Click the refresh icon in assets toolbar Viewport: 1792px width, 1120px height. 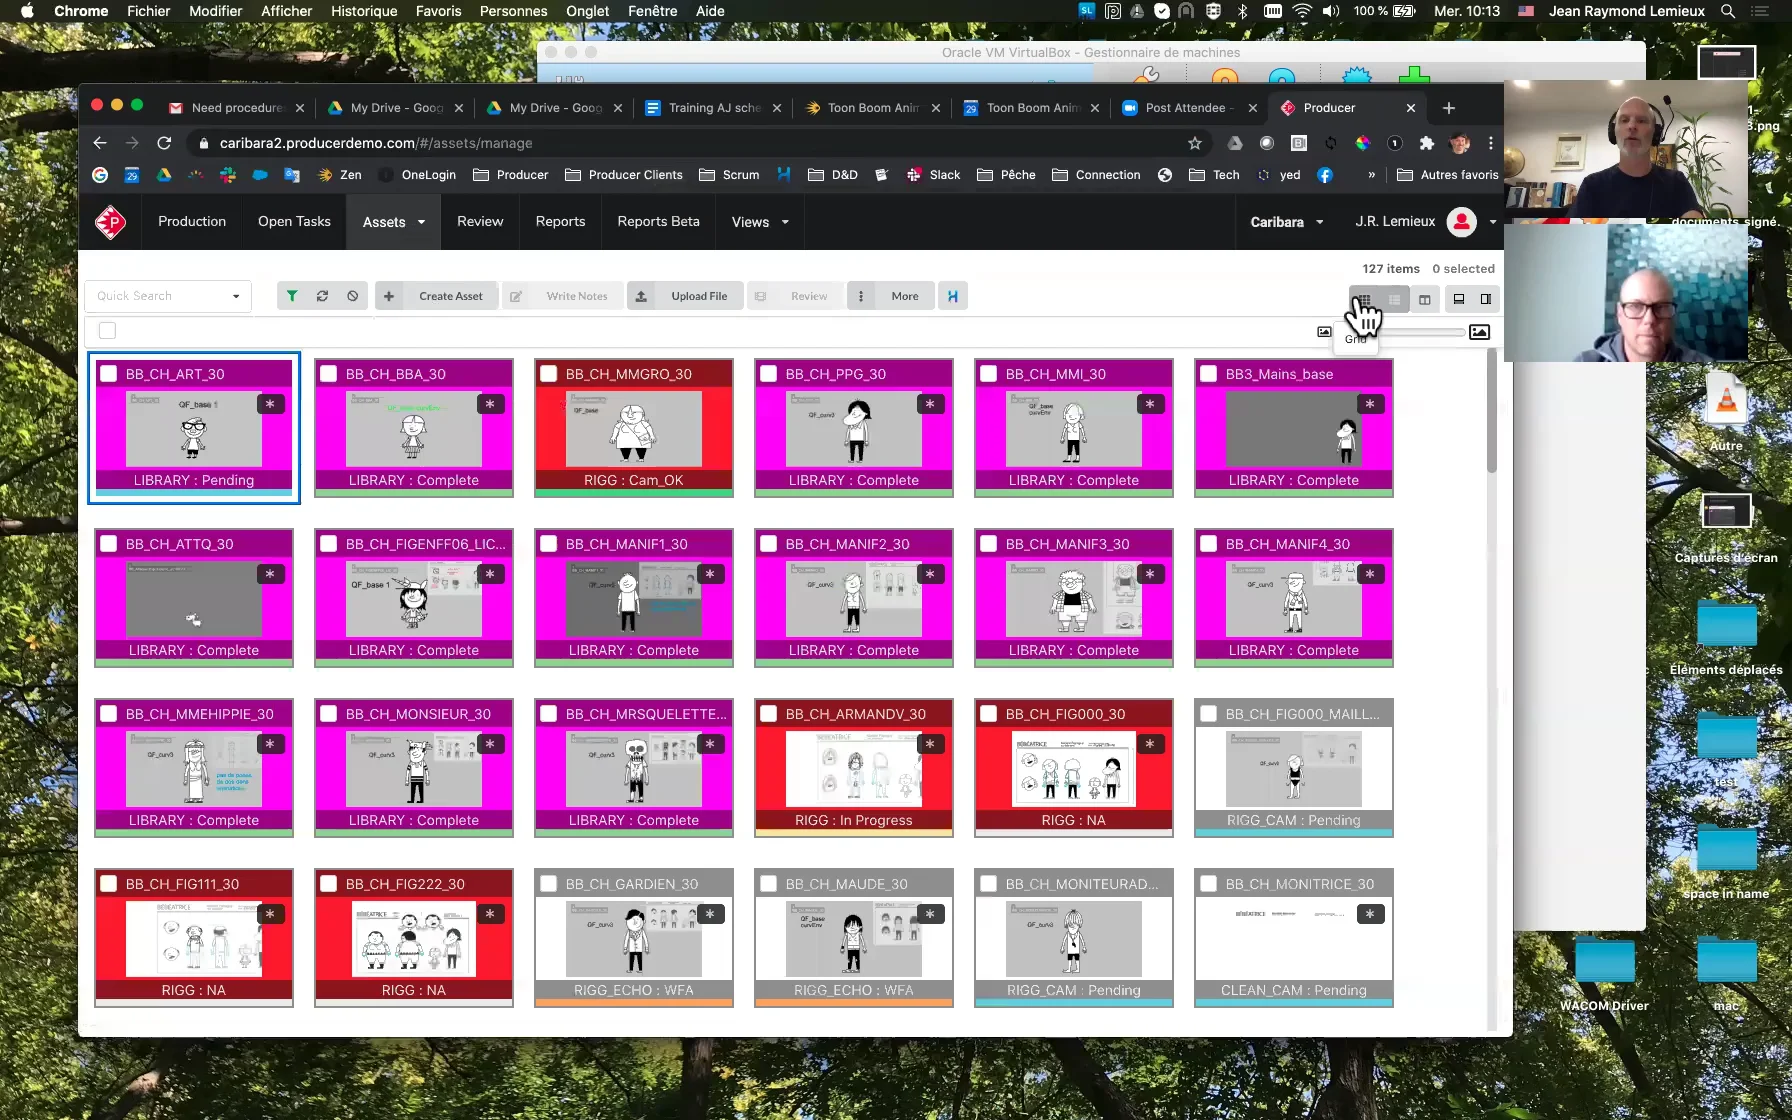click(x=322, y=296)
